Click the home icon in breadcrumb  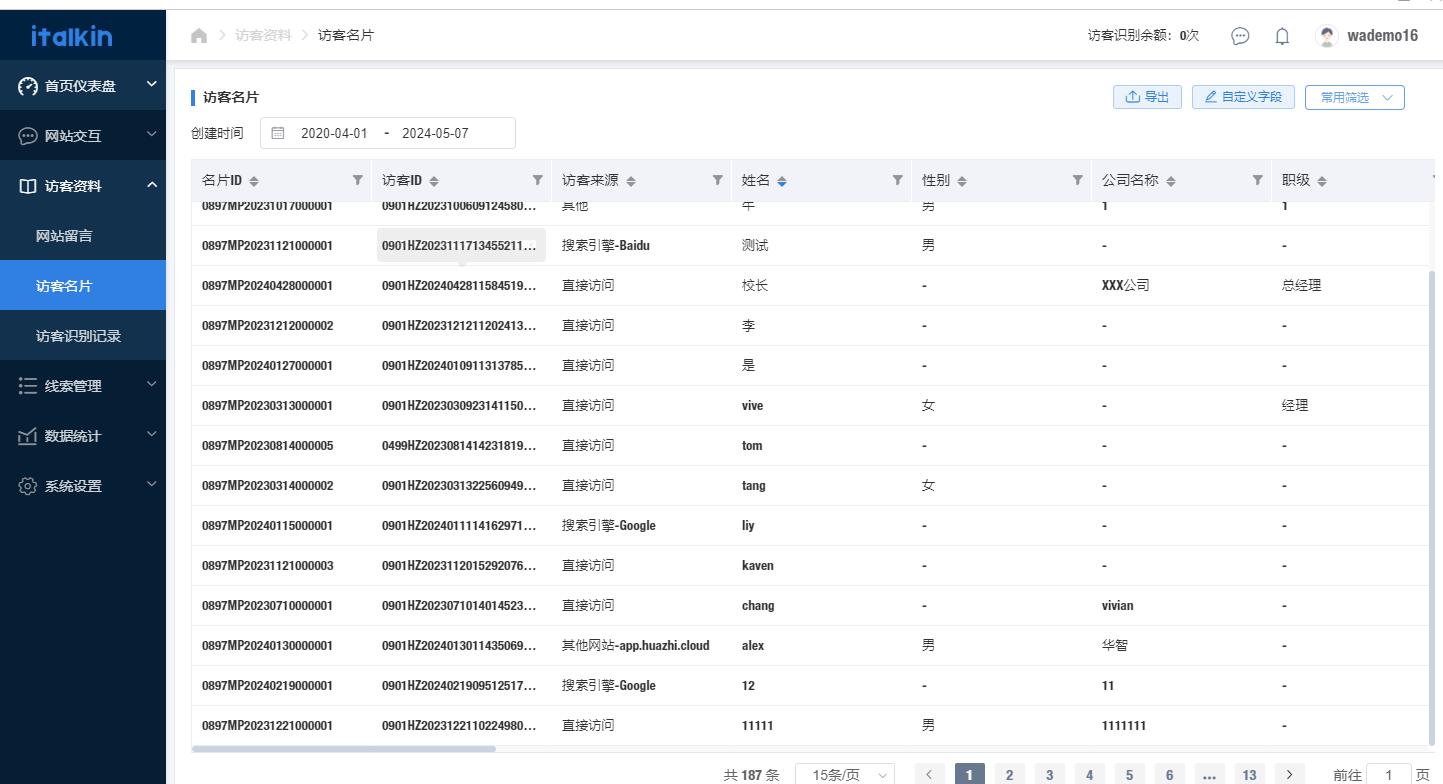[x=199, y=35]
